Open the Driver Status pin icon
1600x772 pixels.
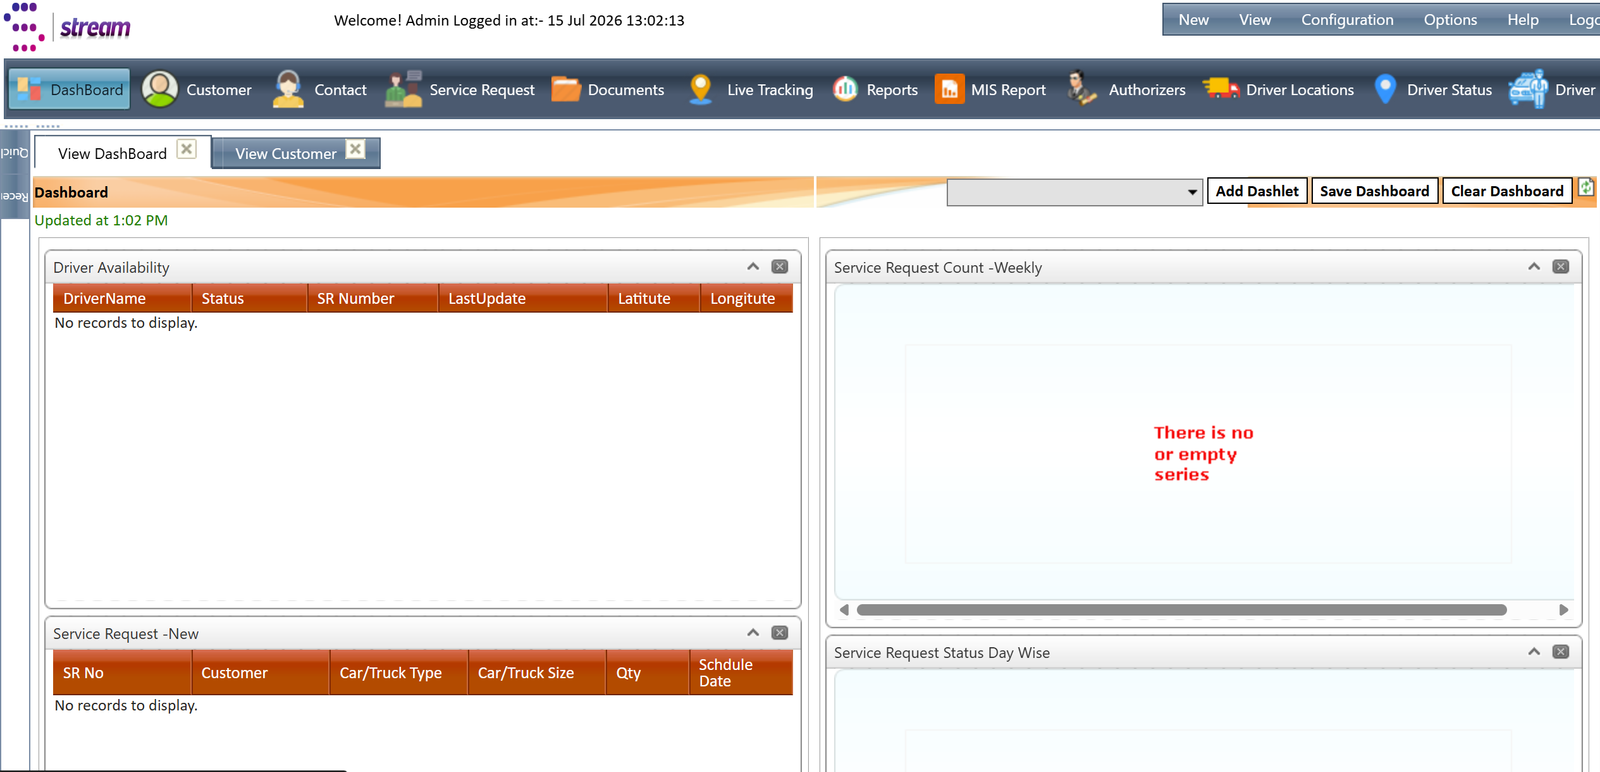pyautogui.click(x=1385, y=89)
